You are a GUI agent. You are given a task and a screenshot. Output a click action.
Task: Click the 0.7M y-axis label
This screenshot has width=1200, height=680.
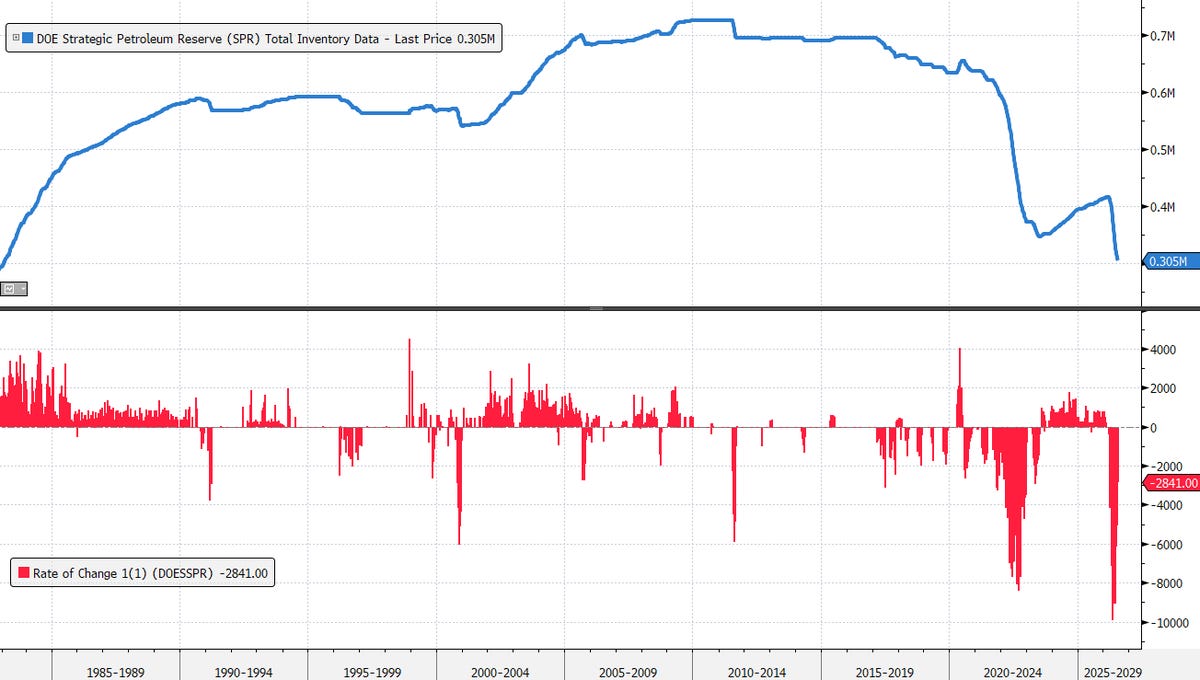tap(1163, 36)
